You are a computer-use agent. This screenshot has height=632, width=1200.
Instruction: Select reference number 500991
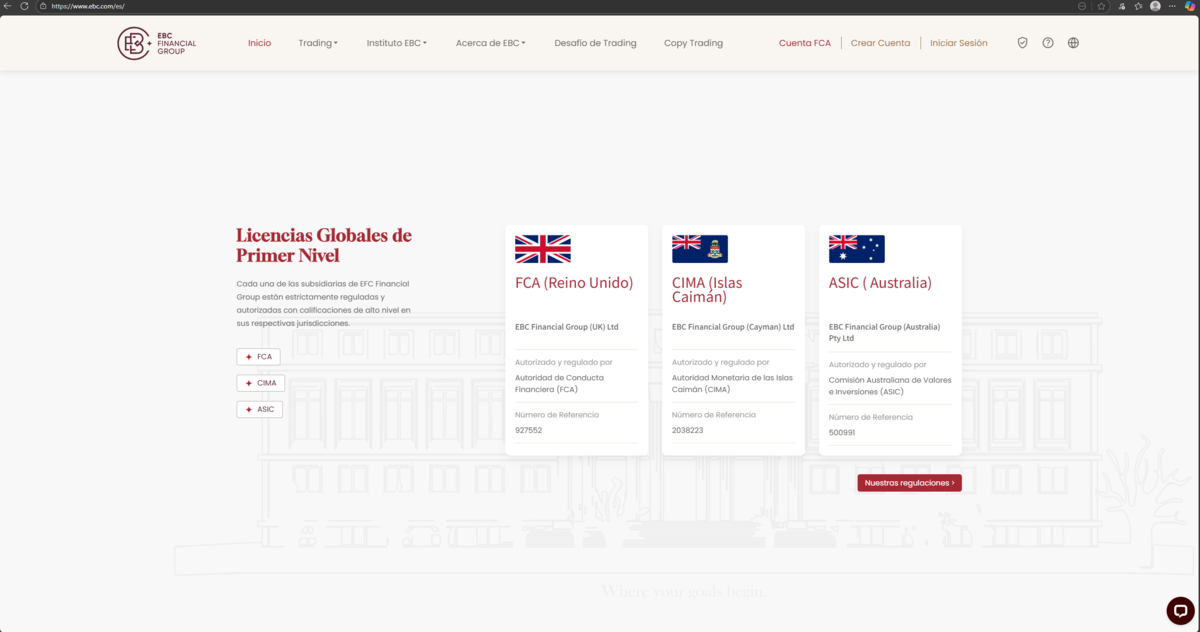coord(842,433)
